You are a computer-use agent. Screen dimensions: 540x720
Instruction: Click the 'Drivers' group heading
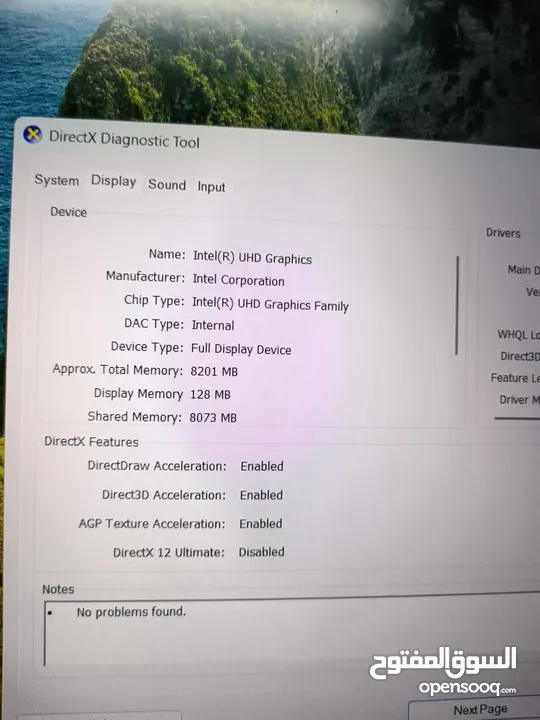[x=503, y=233]
